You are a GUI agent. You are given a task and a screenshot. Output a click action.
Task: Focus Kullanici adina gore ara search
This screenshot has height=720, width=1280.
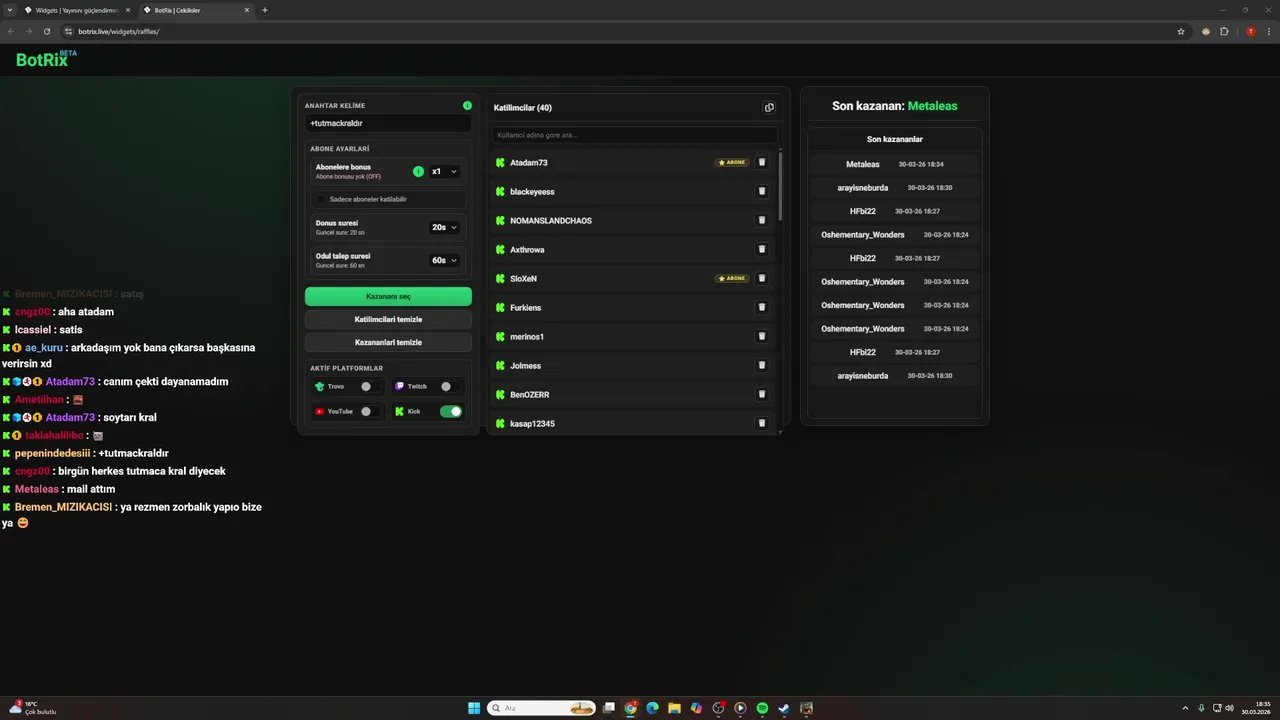pos(634,135)
